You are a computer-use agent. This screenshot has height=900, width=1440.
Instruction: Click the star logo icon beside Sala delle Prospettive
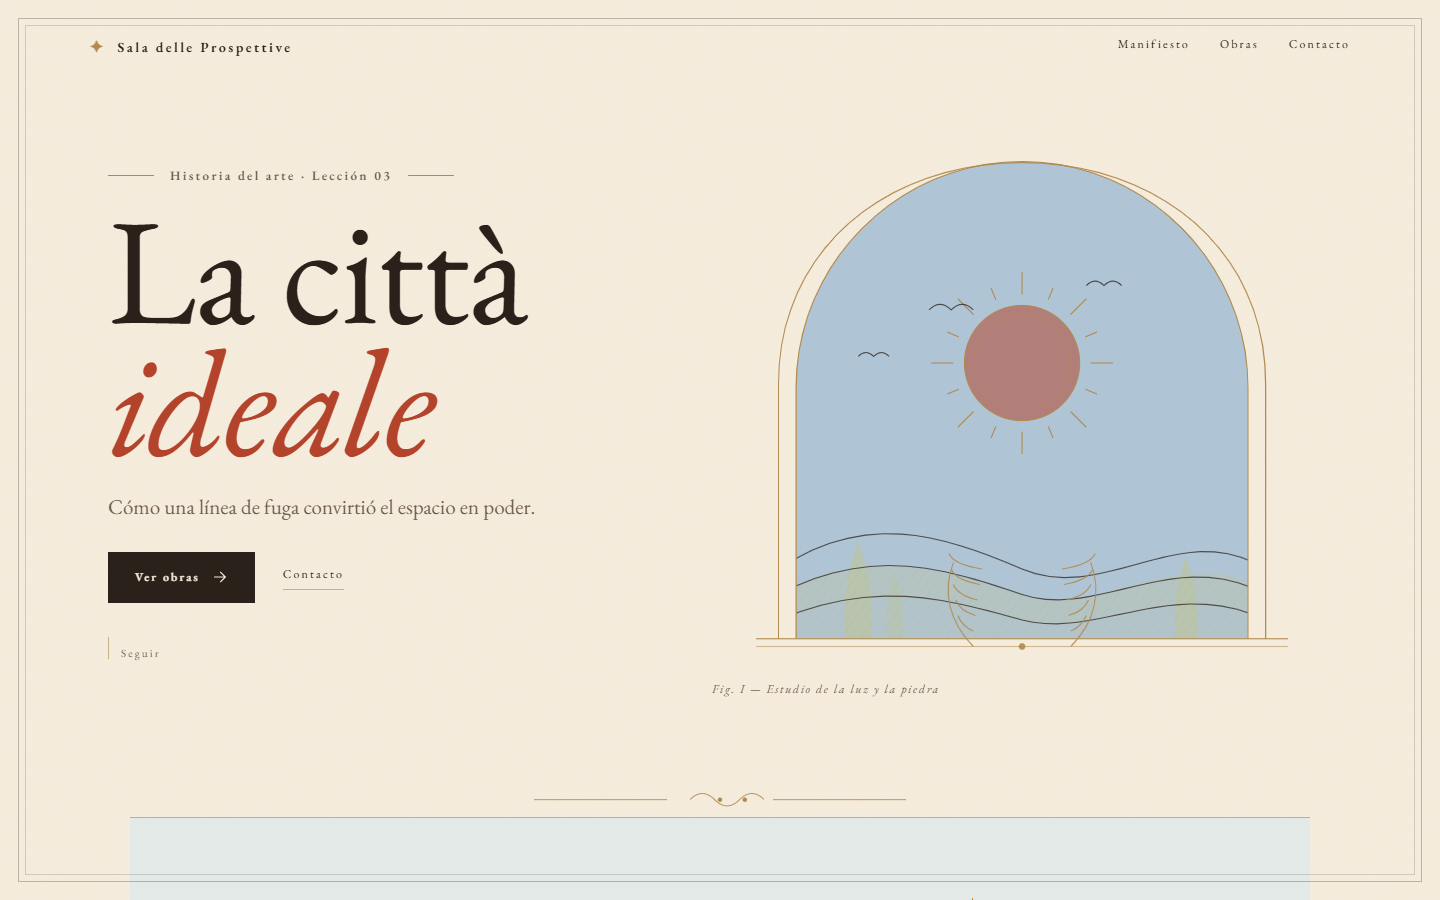(x=96, y=46)
